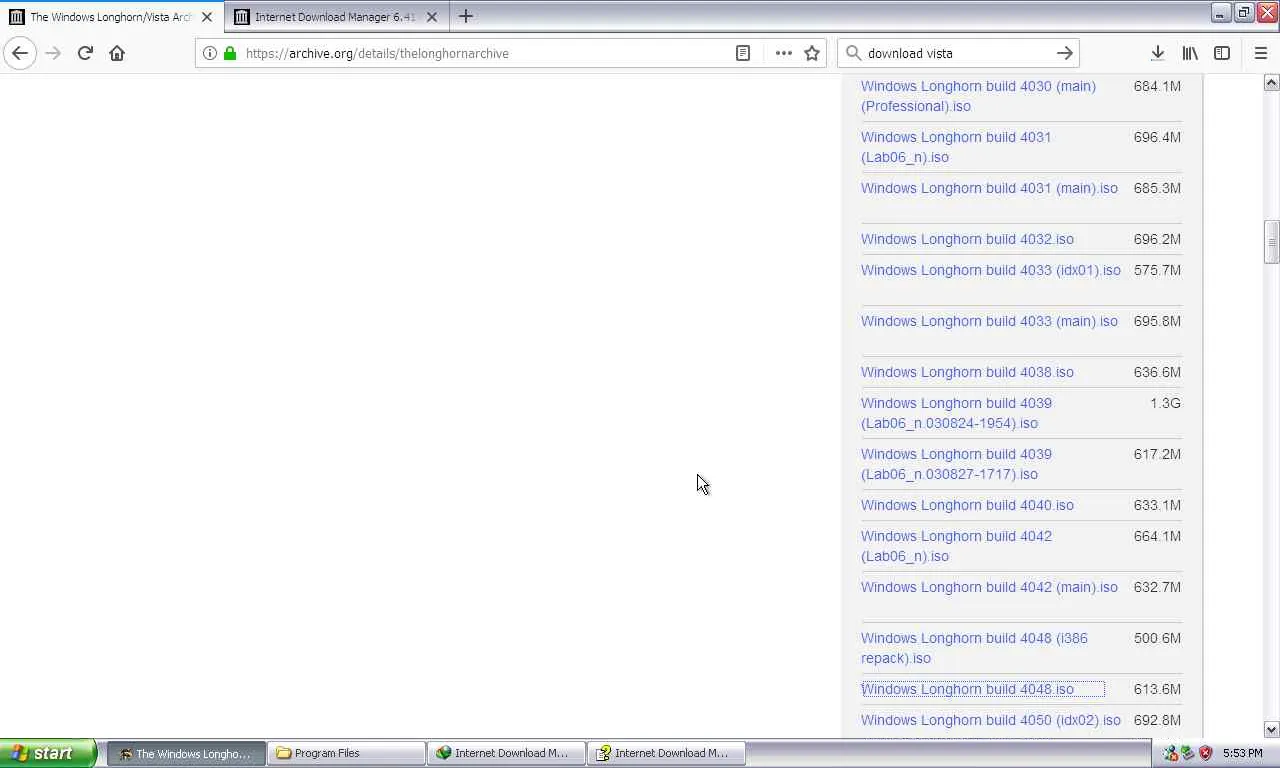The height and width of the screenshot is (768, 1280).
Task: Toggle reader view in address bar
Action: pyautogui.click(x=743, y=53)
